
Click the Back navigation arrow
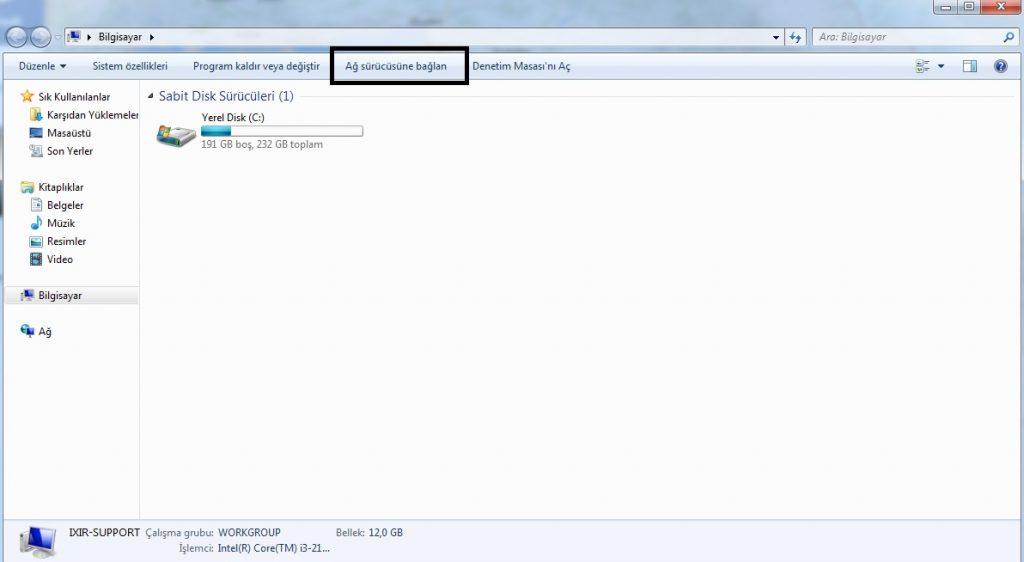[16, 37]
